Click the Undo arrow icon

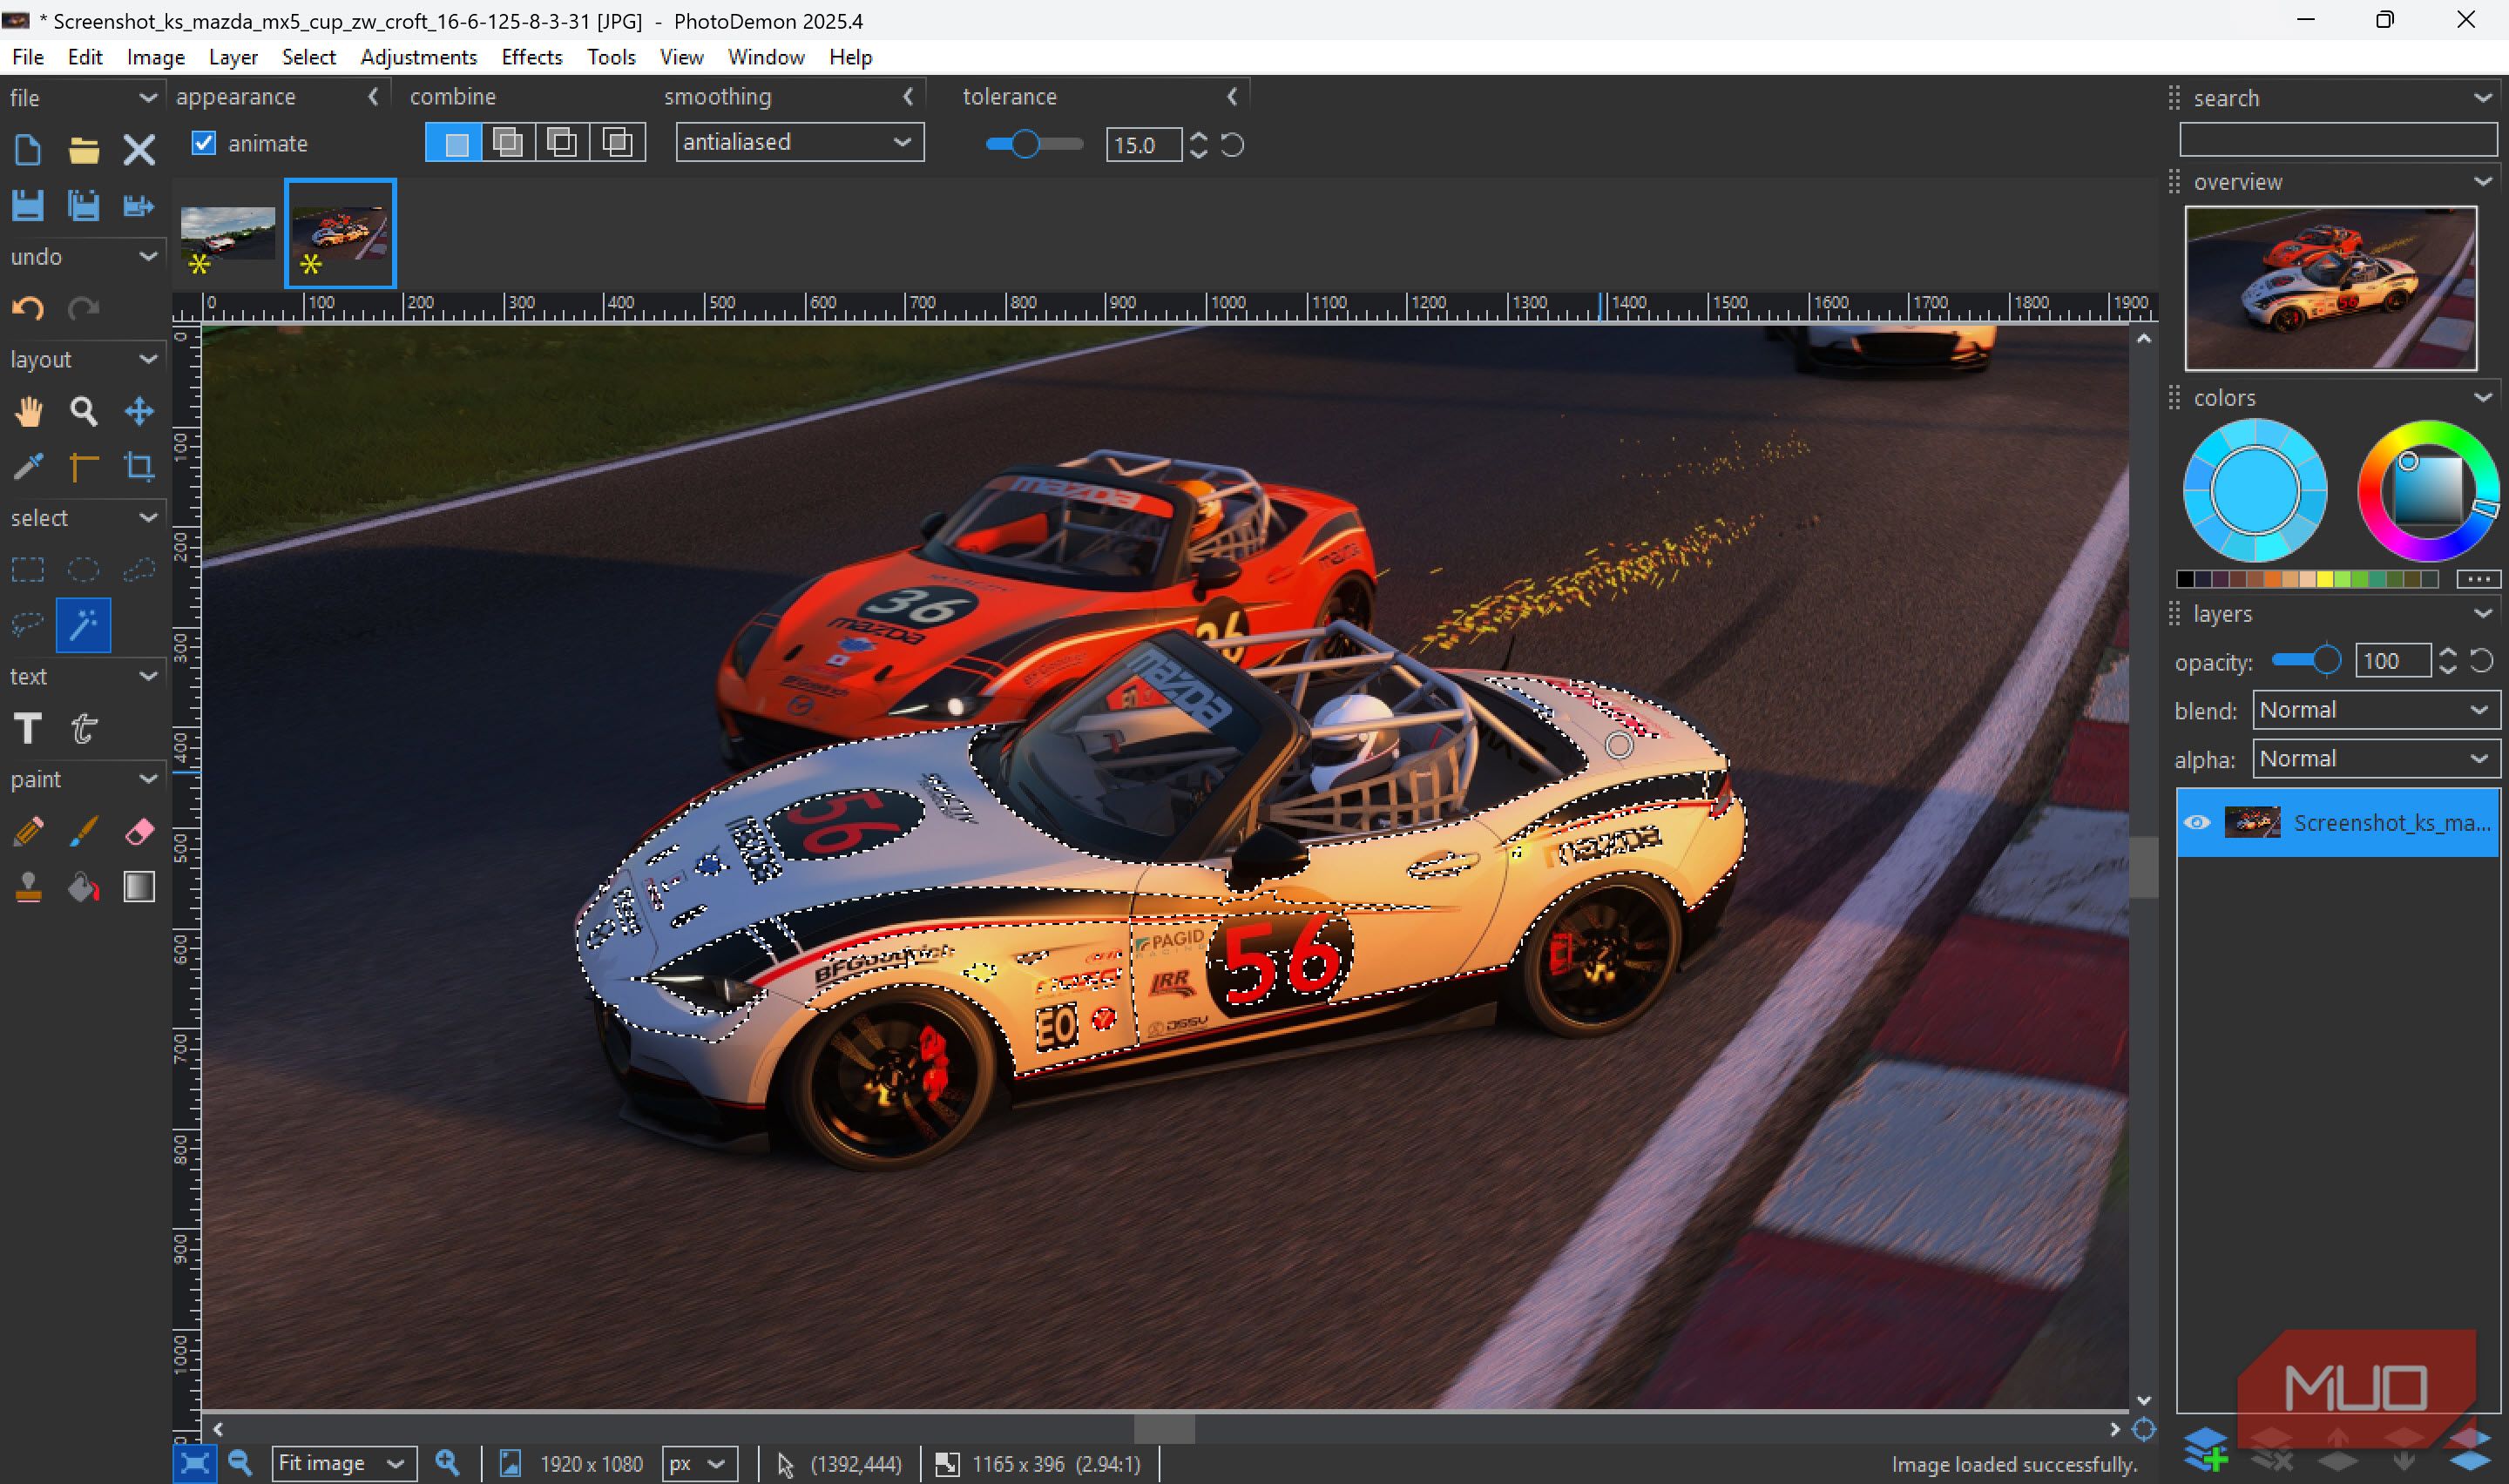tap(28, 308)
